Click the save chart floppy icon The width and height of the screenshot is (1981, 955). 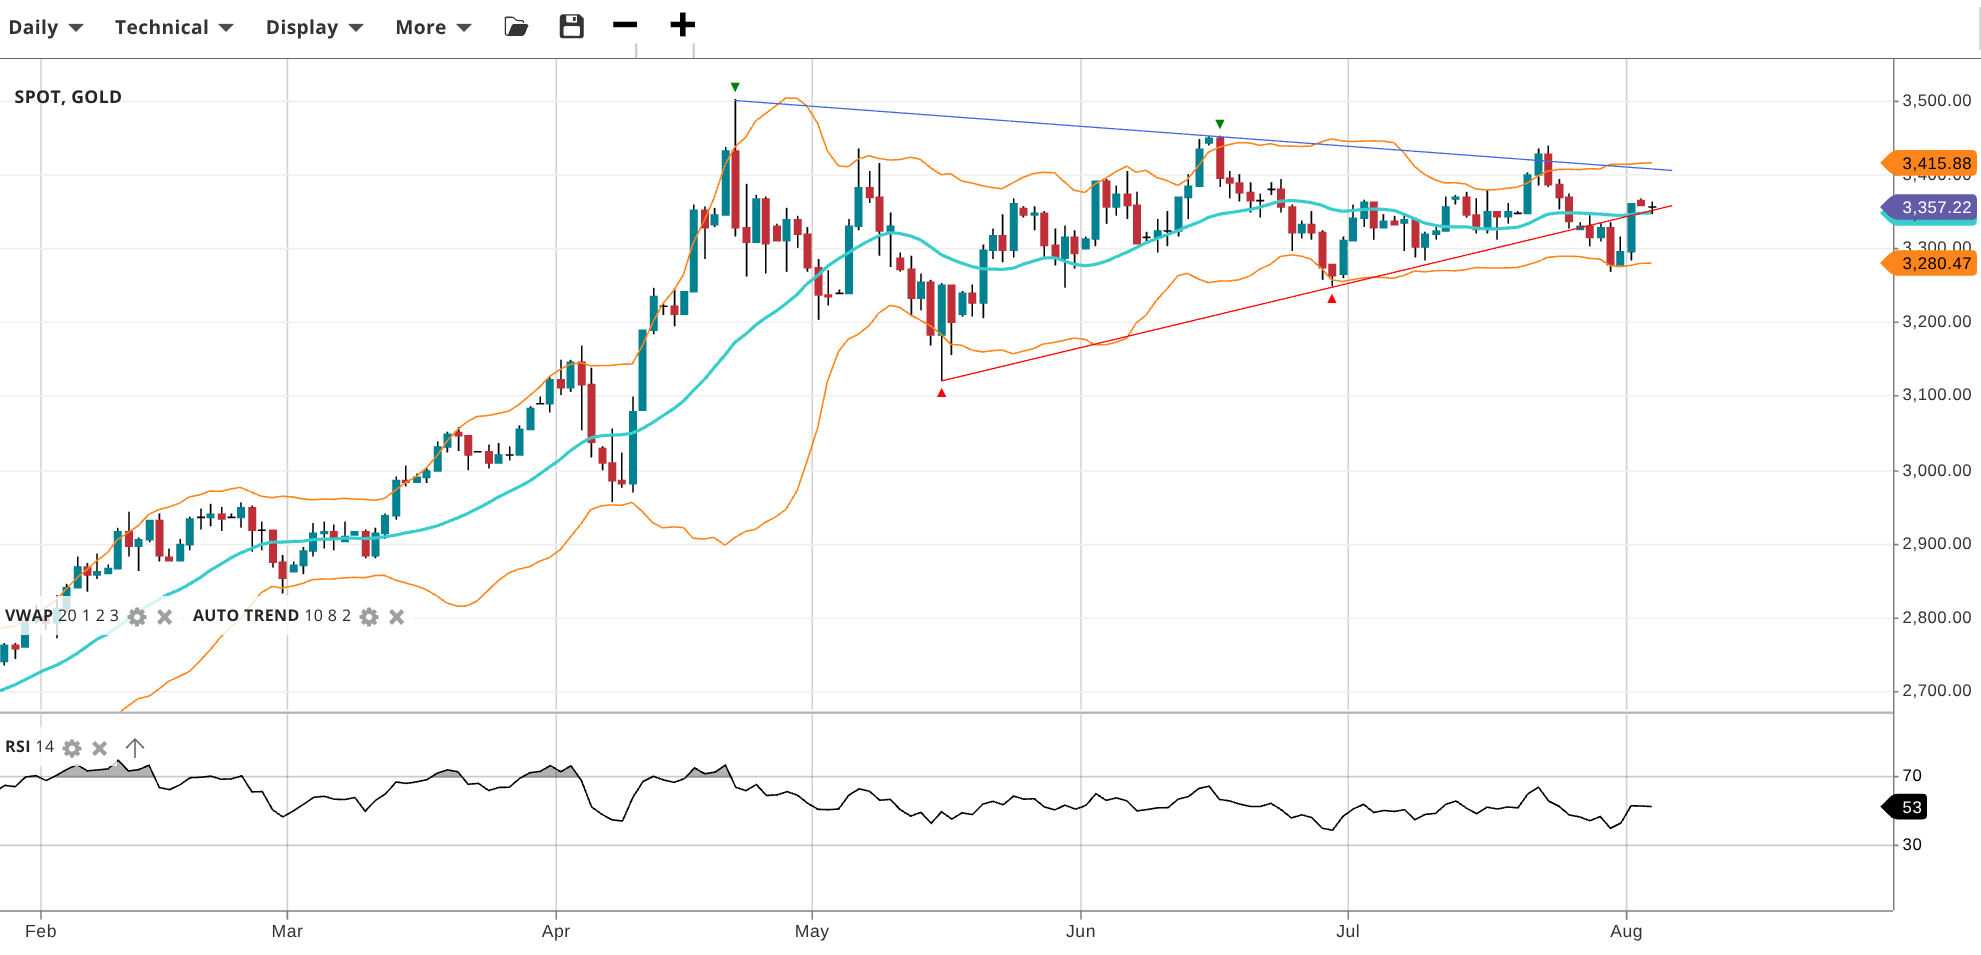pos(571,27)
